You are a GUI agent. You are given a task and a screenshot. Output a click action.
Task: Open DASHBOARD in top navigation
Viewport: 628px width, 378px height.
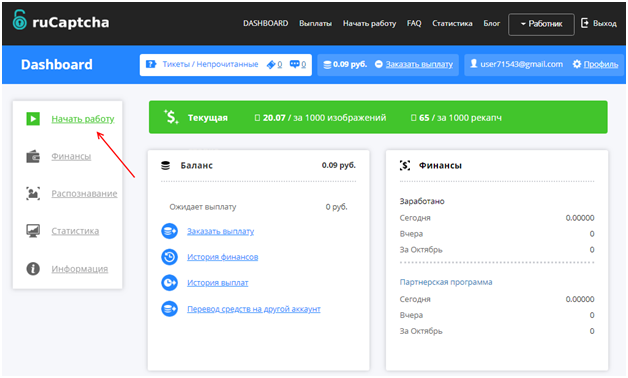coord(266,24)
